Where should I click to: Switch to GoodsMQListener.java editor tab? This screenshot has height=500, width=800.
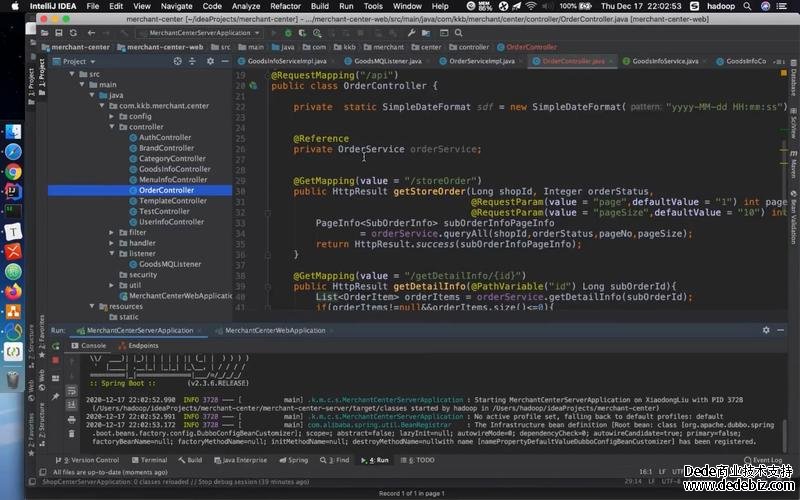pyautogui.click(x=387, y=61)
